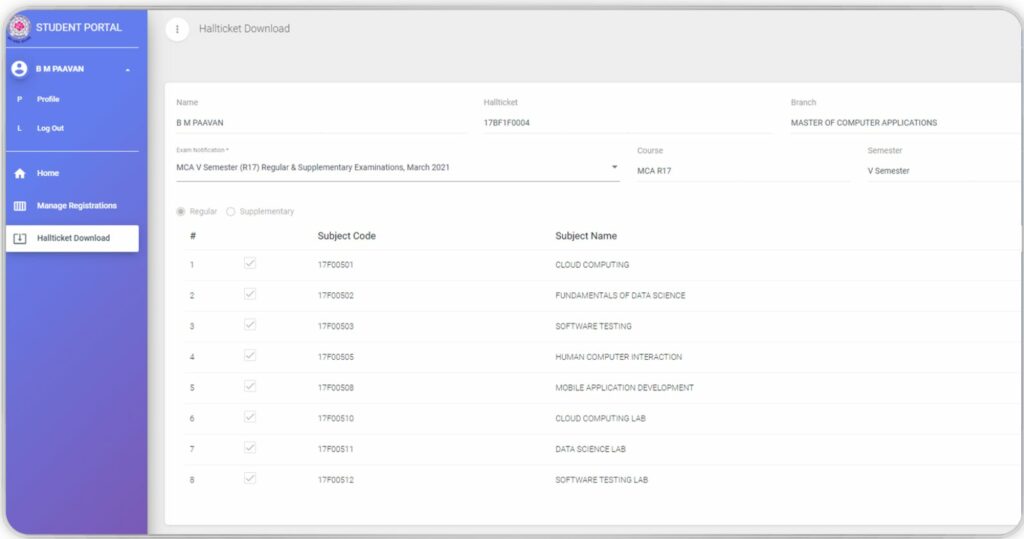1024x539 pixels.
Task: Click the user avatar icon beside B M PAAVAN
Action: 19,69
